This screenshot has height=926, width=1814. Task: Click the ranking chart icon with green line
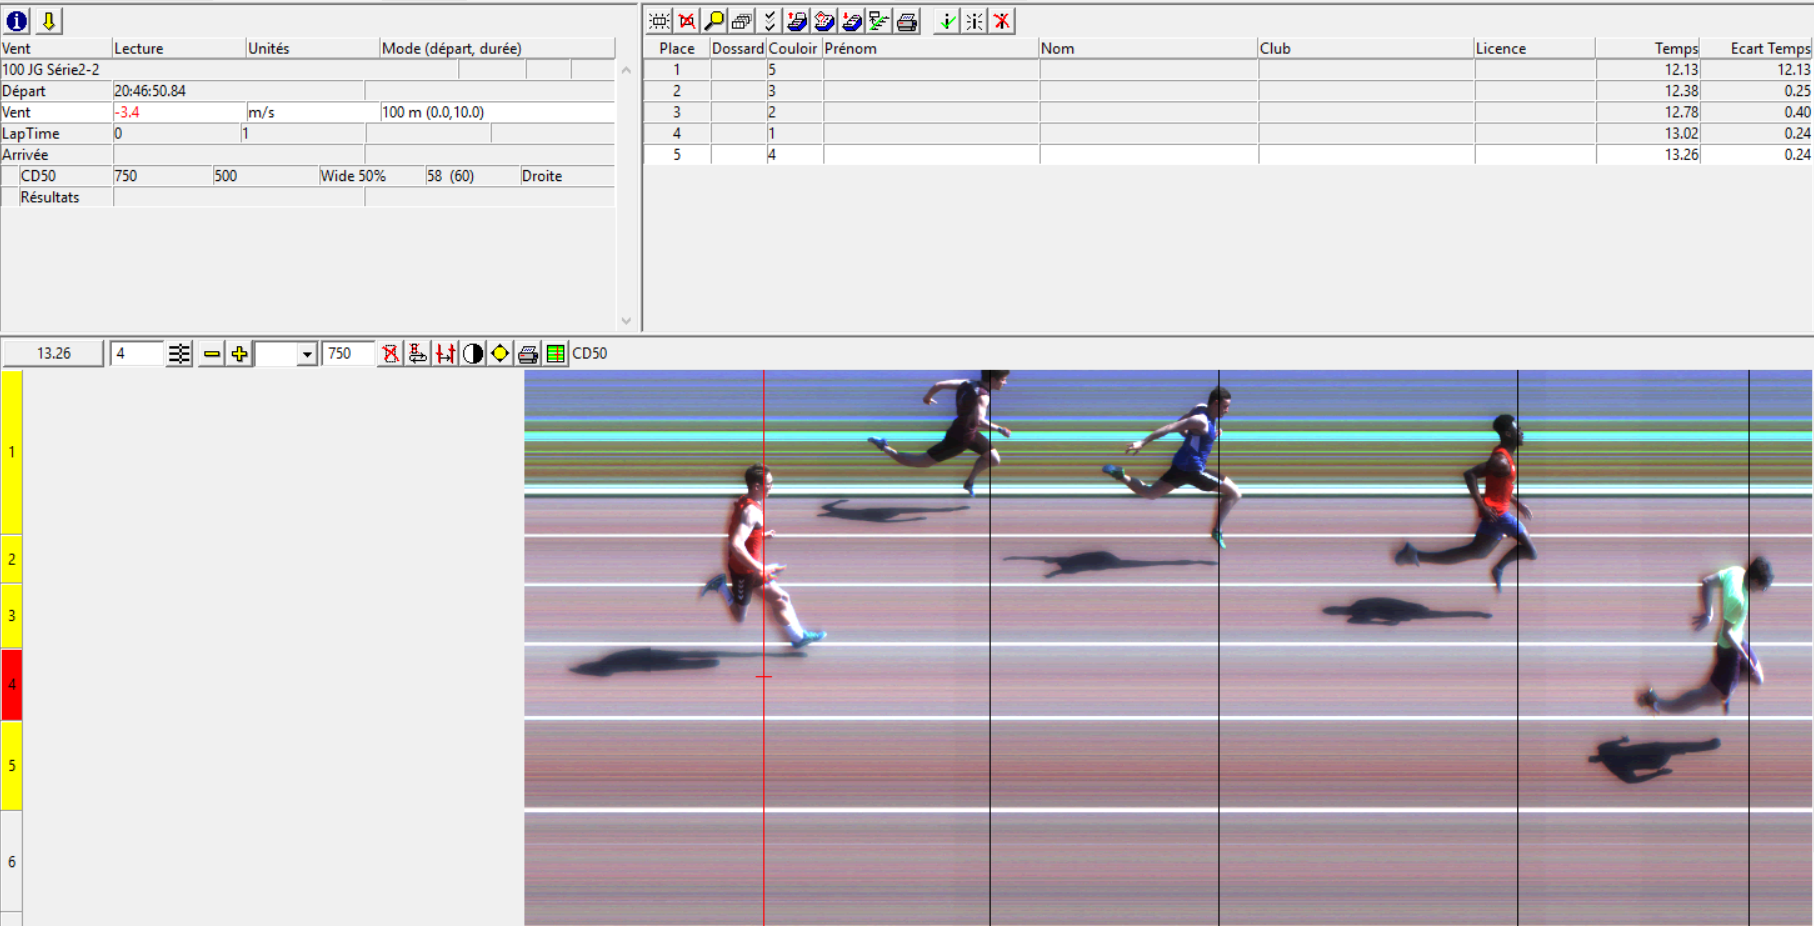coord(879,21)
